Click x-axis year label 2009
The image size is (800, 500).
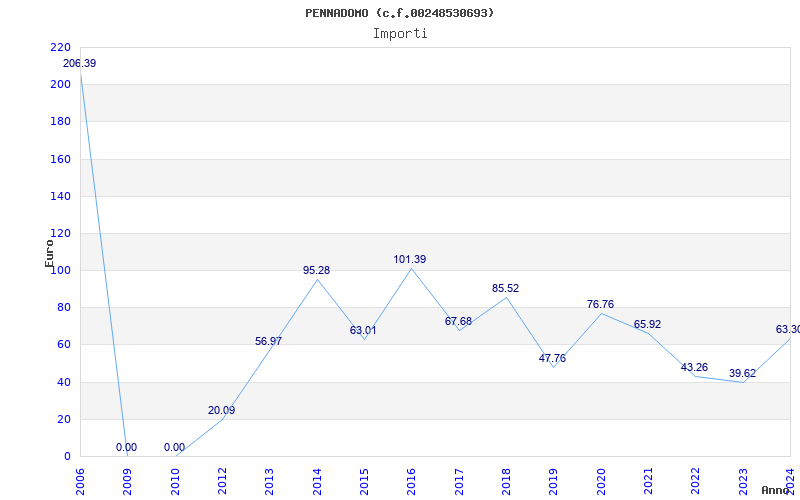pyautogui.click(x=128, y=482)
